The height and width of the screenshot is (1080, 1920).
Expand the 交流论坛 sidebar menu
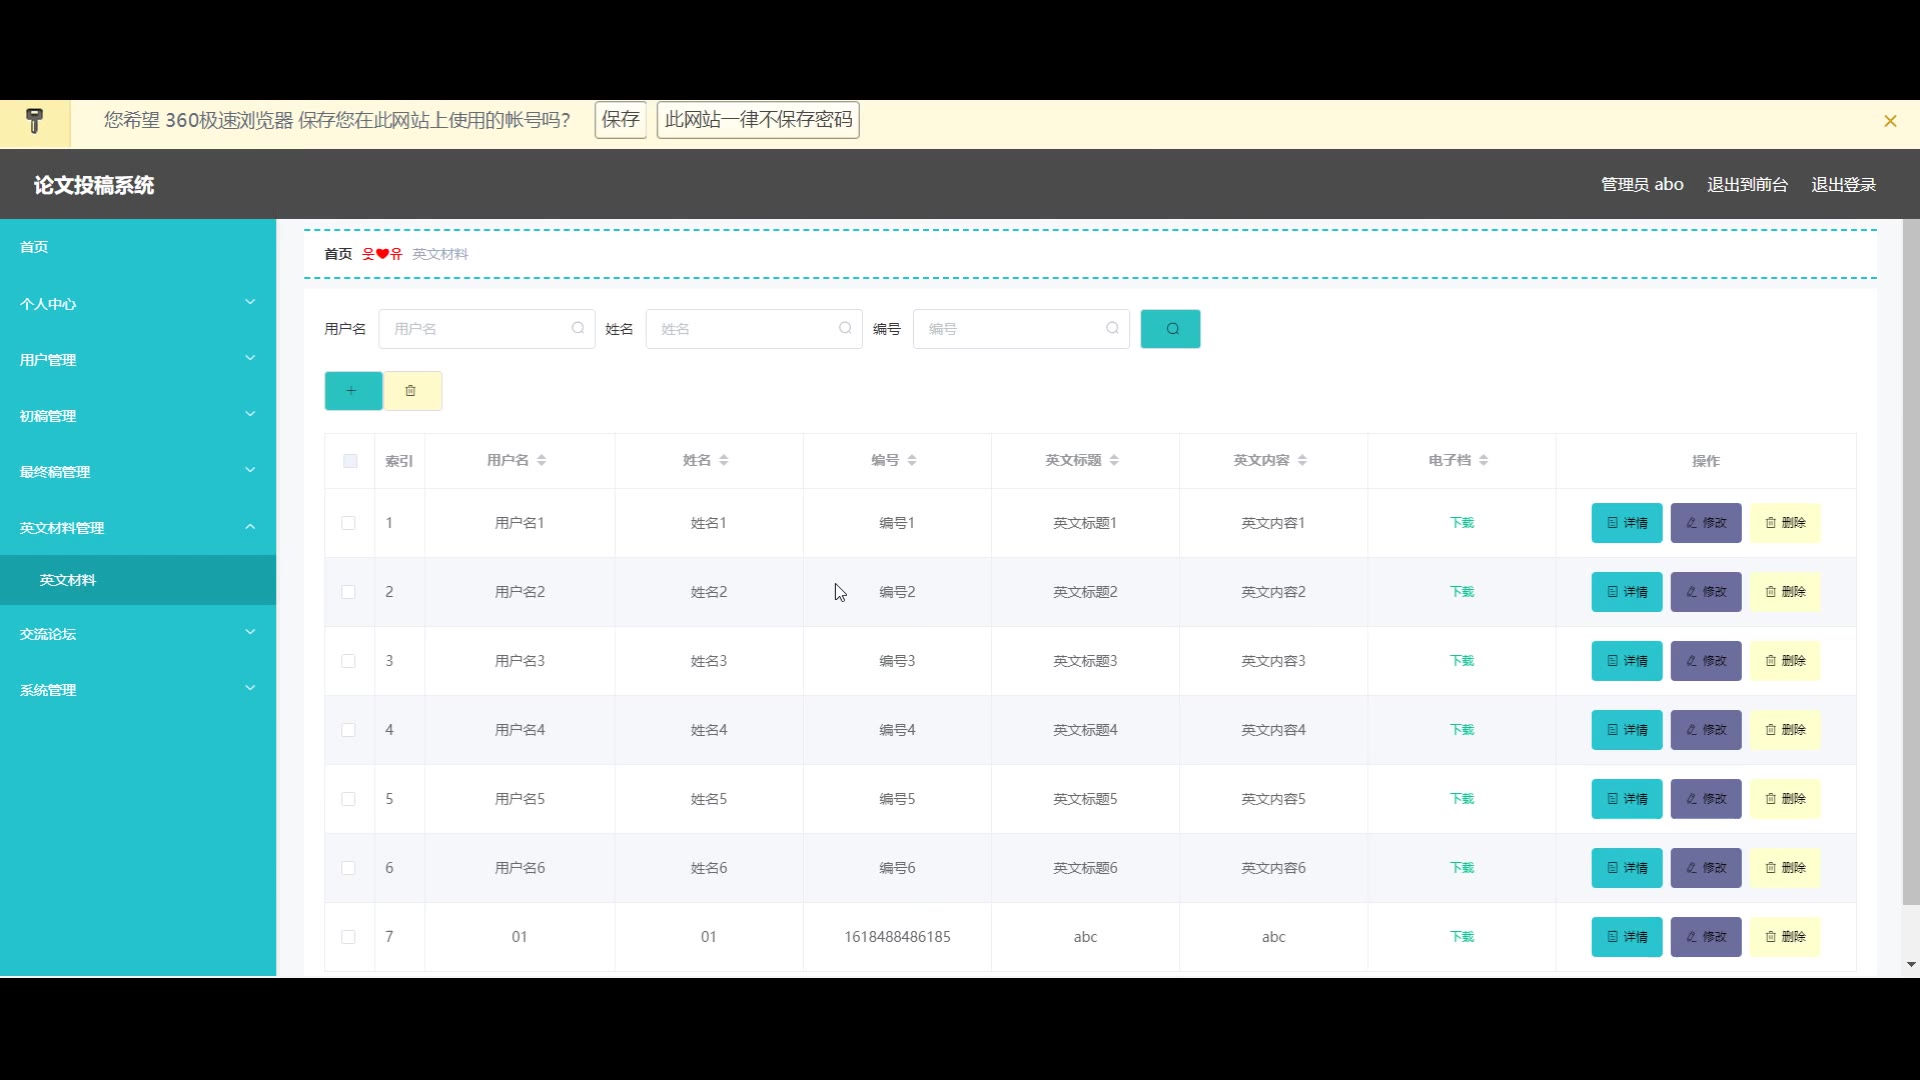138,633
